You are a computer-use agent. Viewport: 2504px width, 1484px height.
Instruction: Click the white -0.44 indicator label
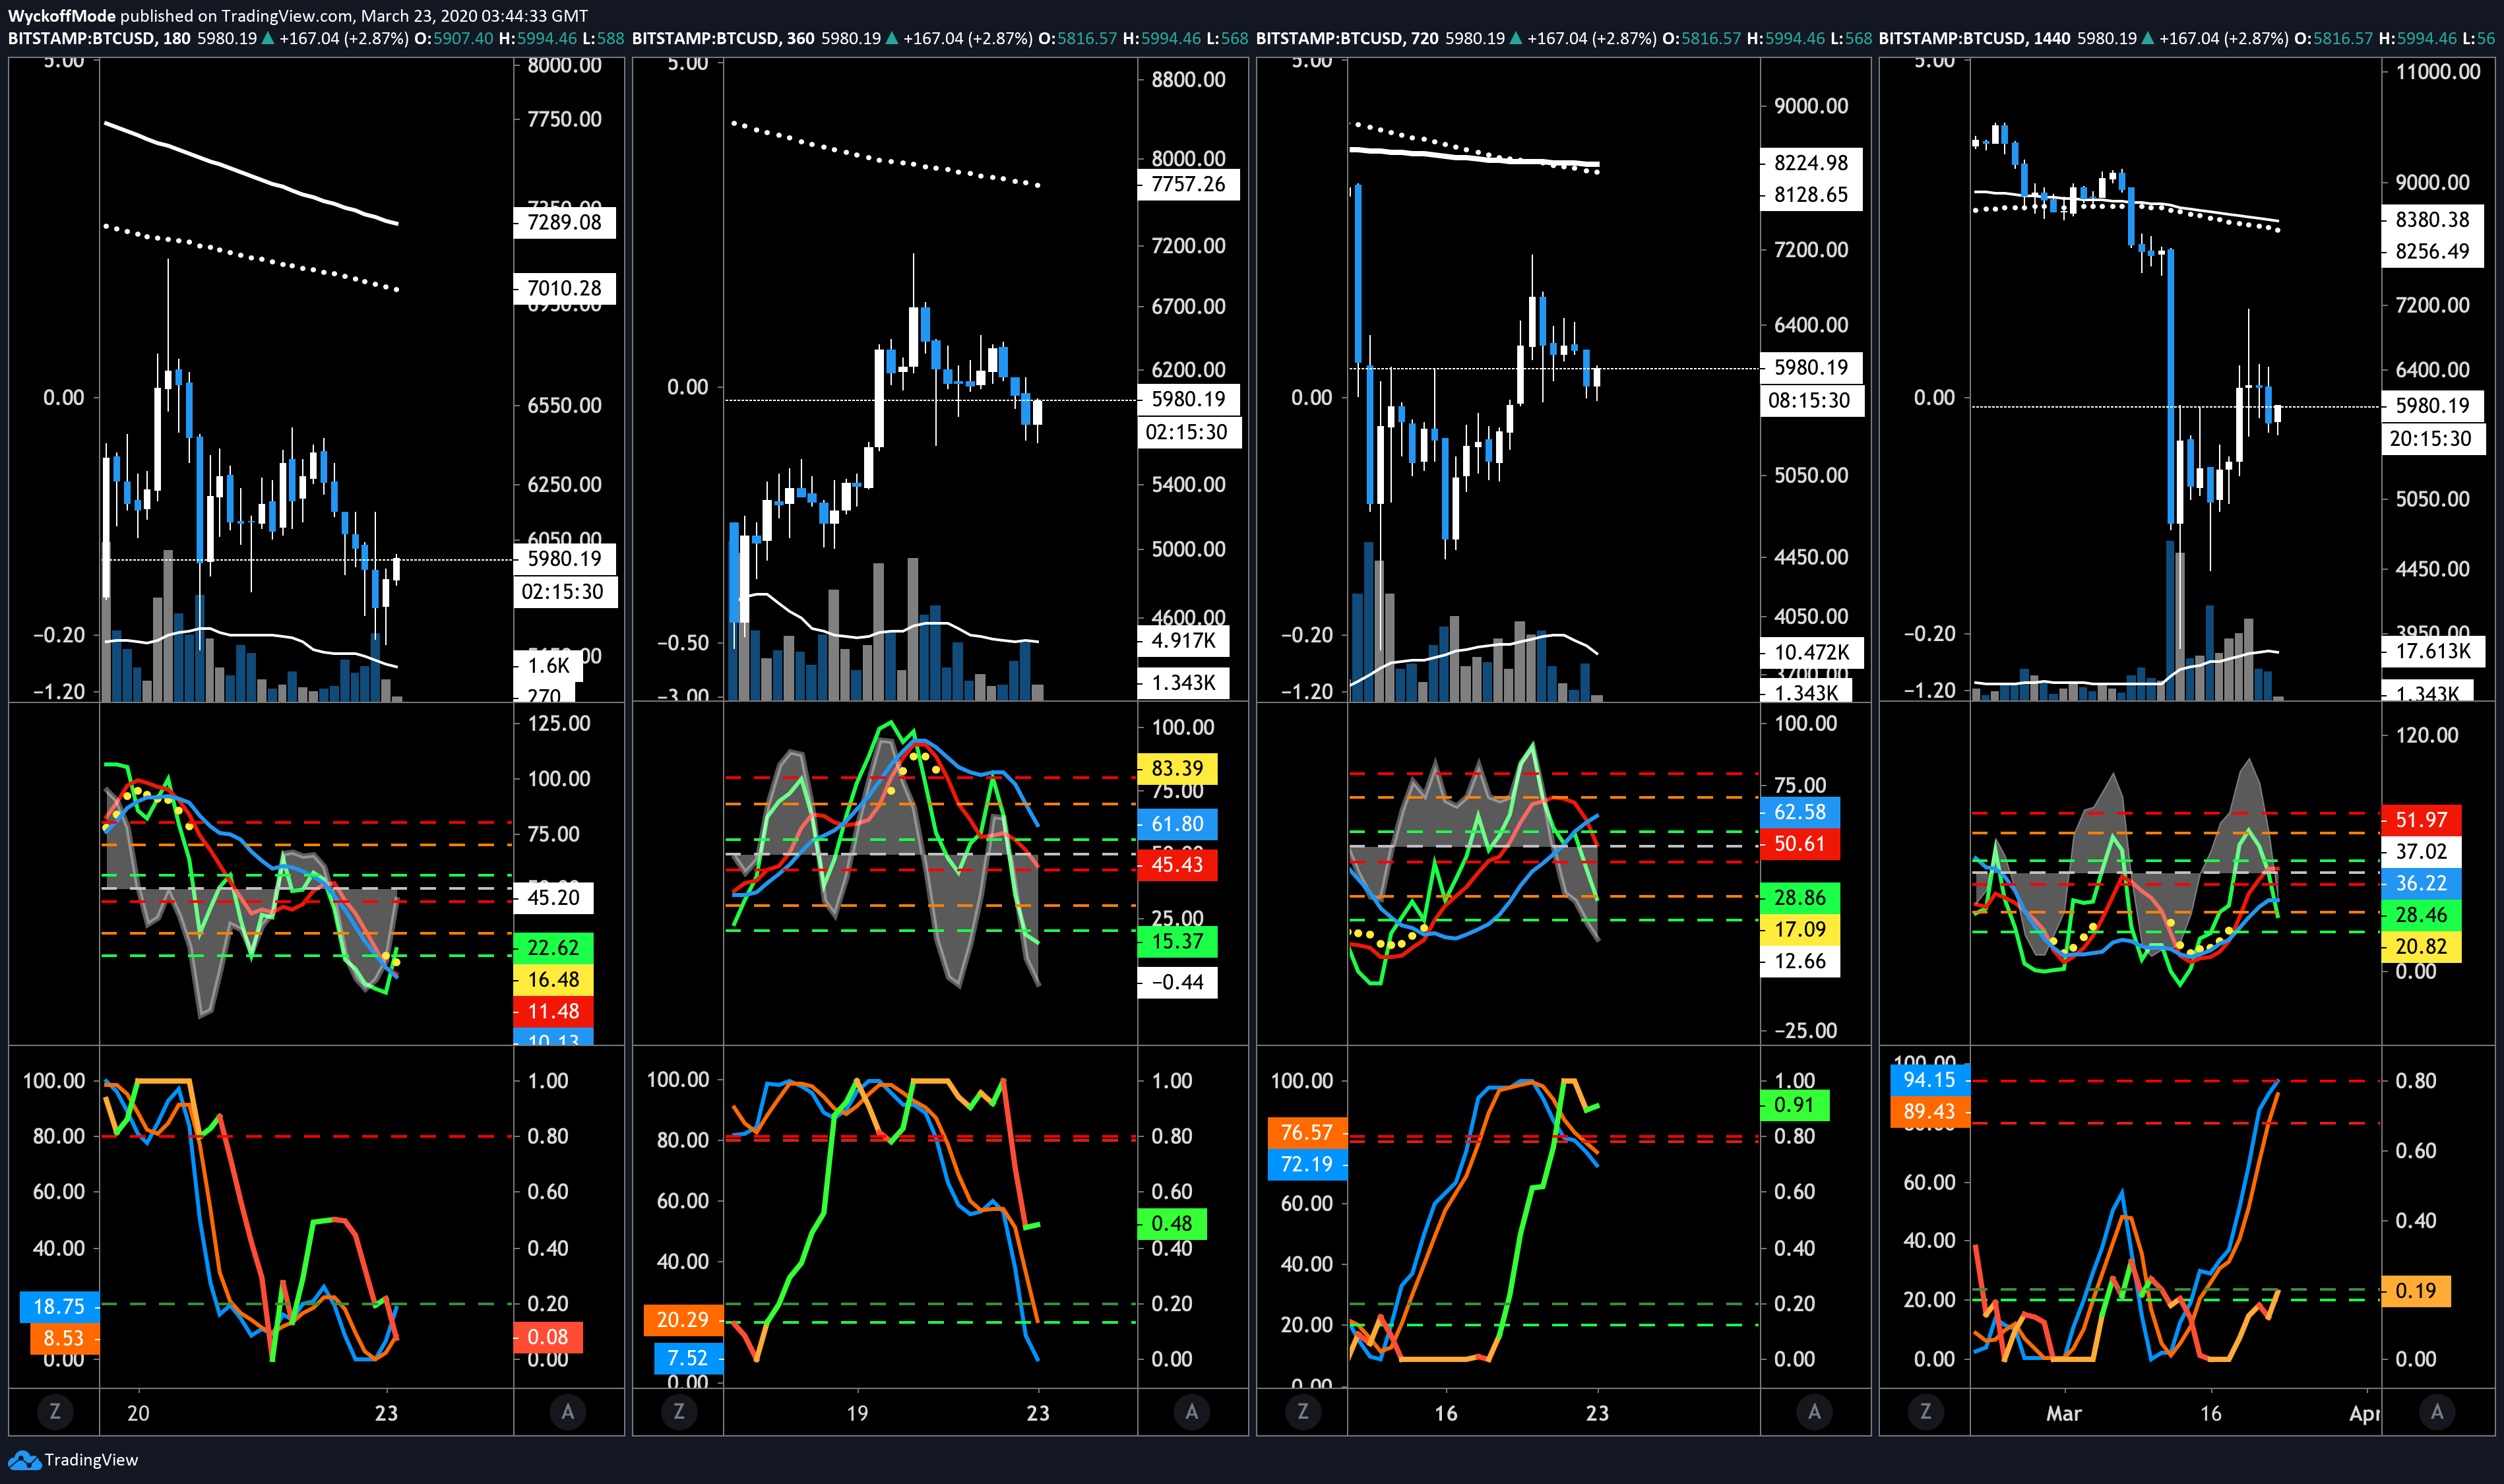1178,982
